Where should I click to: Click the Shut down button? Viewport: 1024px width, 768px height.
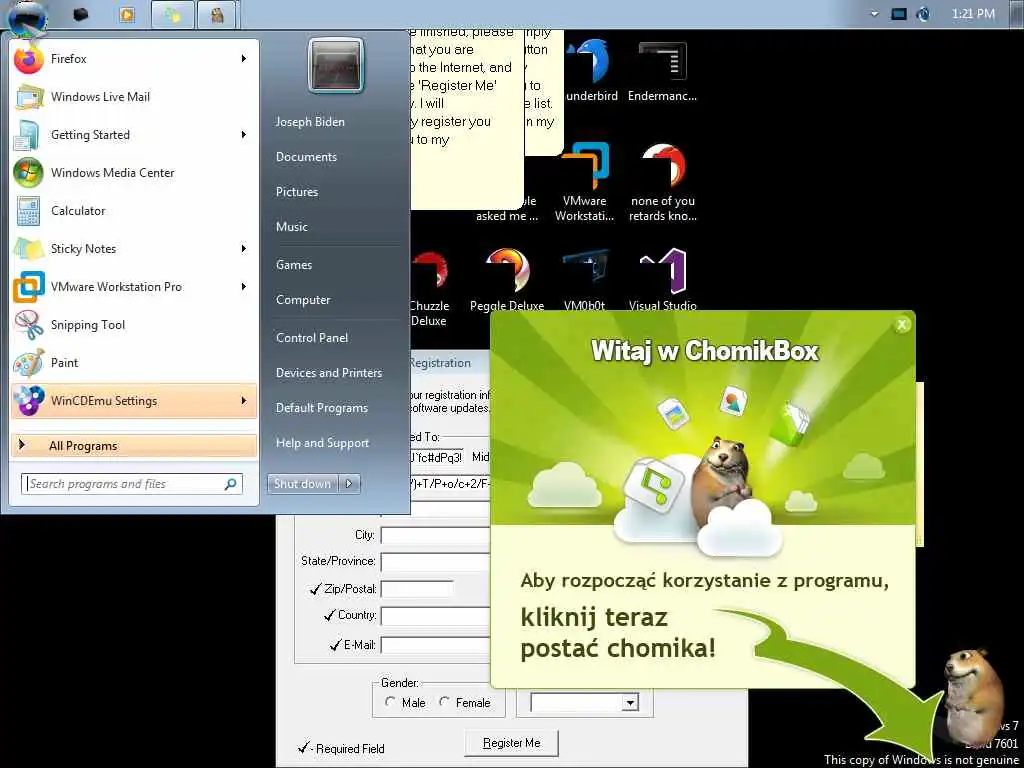pos(302,484)
